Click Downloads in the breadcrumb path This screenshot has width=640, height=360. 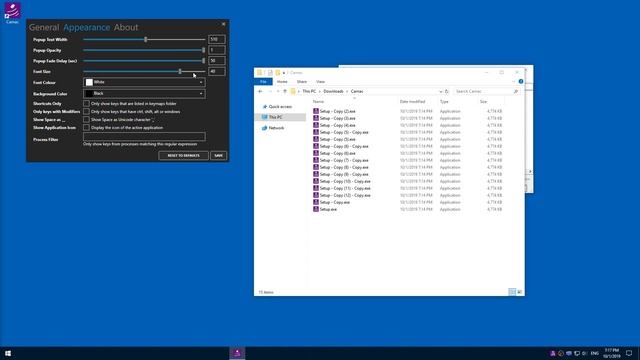pos(333,91)
